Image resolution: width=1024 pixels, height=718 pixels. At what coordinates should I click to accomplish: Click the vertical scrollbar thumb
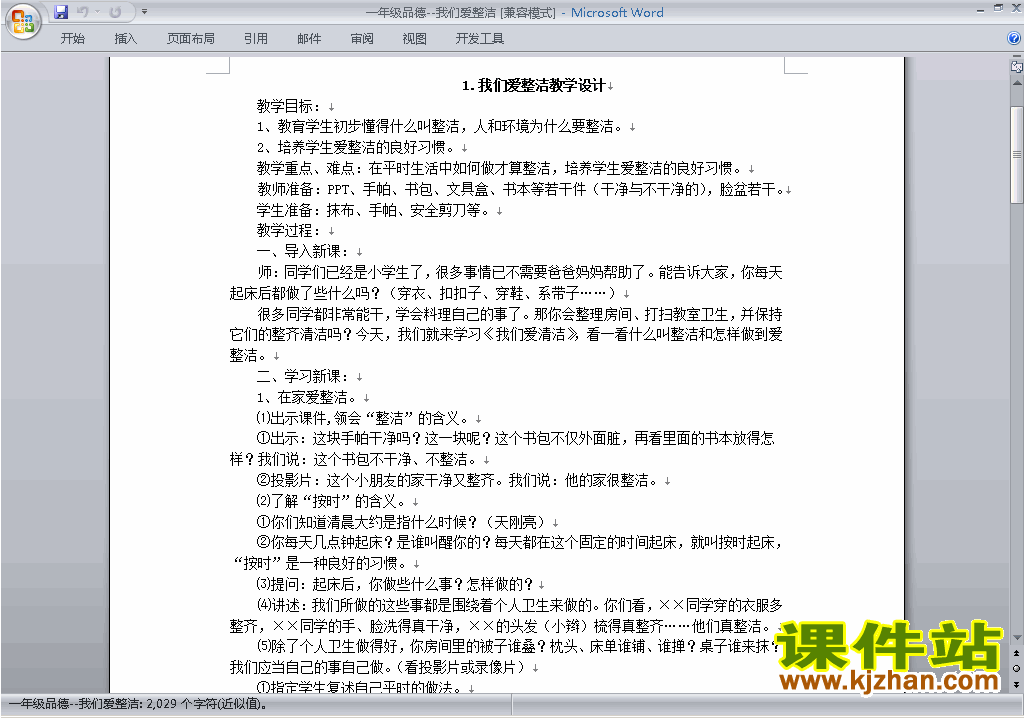(x=1017, y=155)
